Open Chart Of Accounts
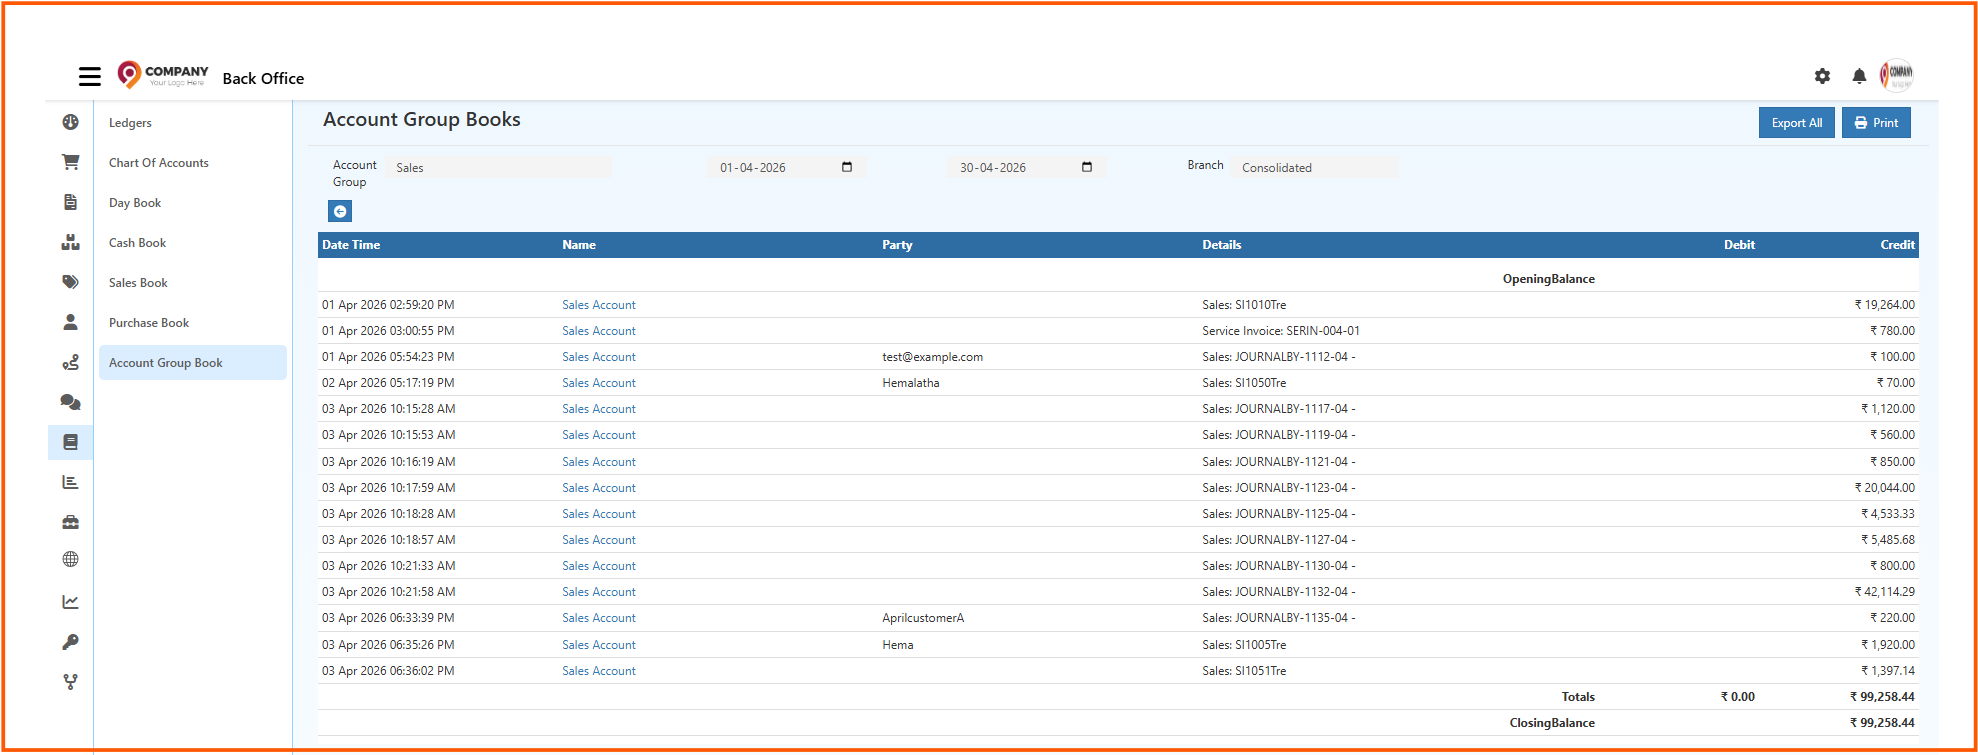1978x755 pixels. point(159,163)
